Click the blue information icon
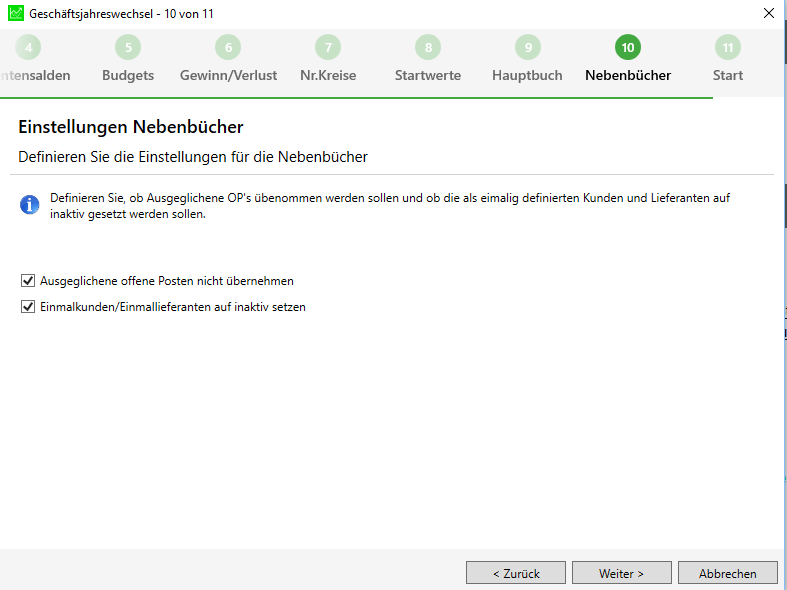This screenshot has width=787, height=590. pos(30,205)
